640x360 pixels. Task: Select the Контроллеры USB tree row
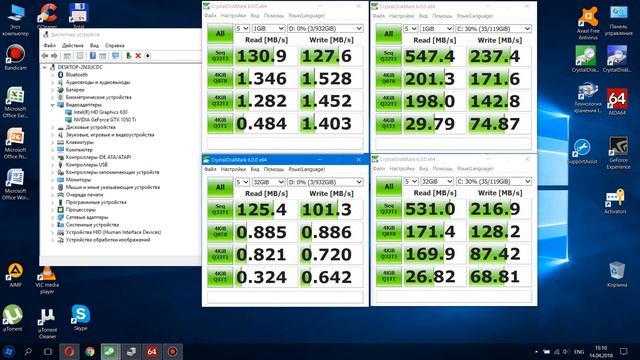pyautogui.click(x=87, y=164)
